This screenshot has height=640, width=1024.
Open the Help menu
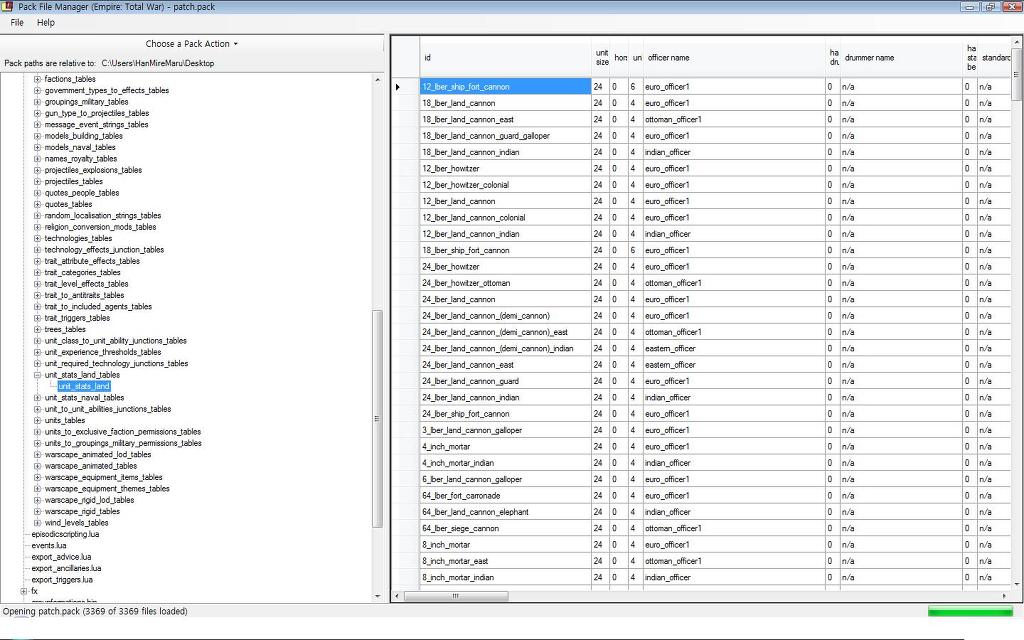(x=46, y=22)
